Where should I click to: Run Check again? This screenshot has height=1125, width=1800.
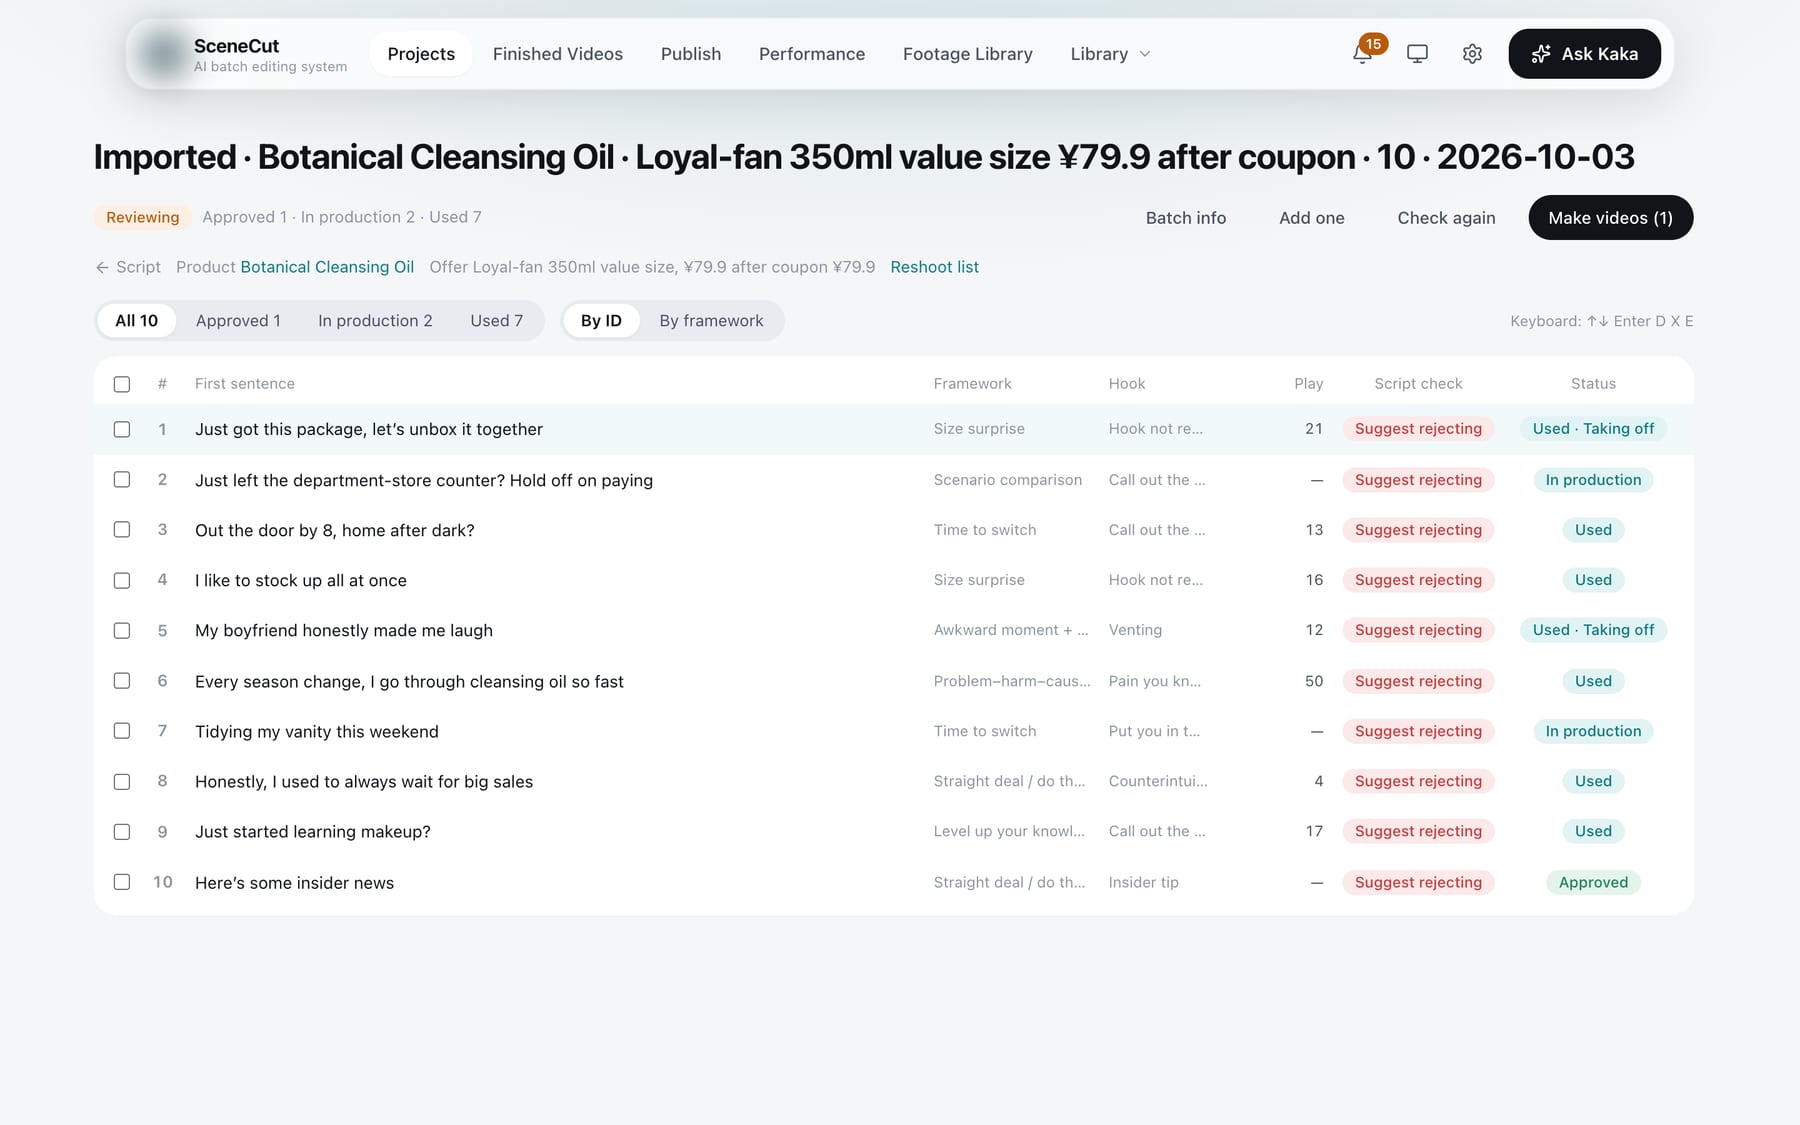pos(1446,218)
